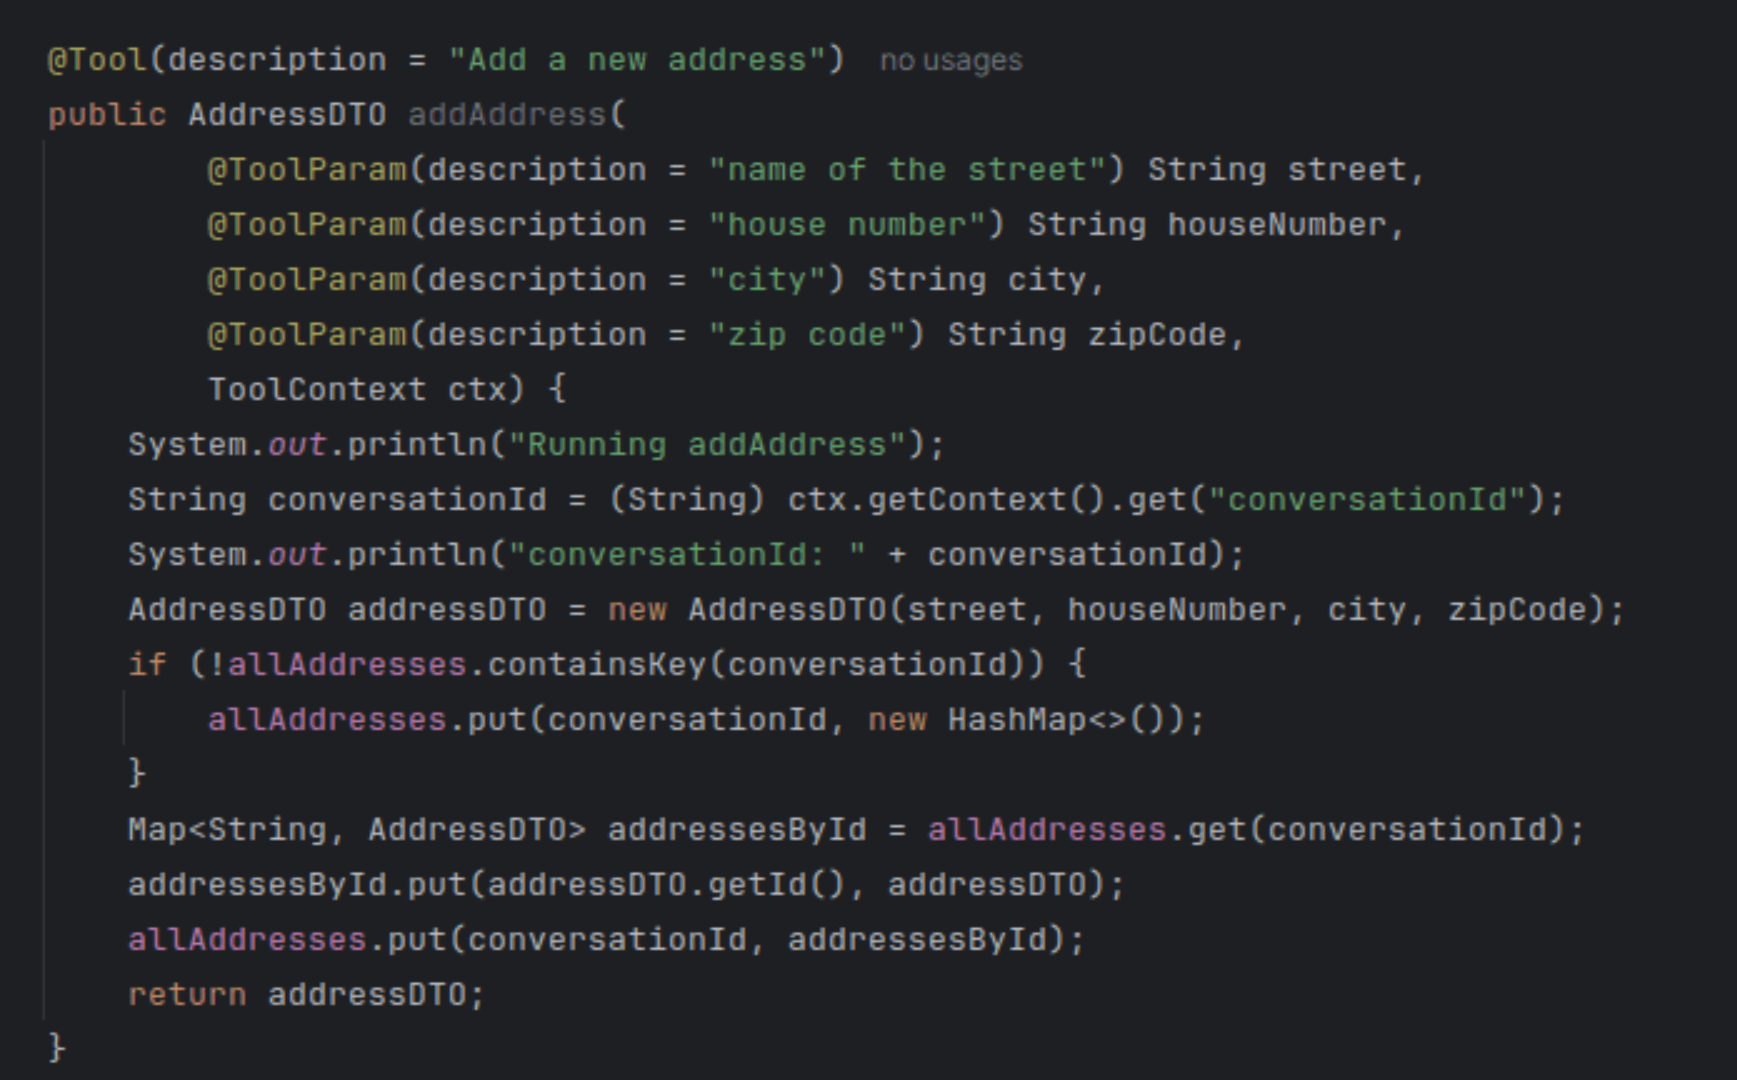Image resolution: width=1737 pixels, height=1080 pixels.
Task: Click the "Running addAddress" string literal
Action: (x=706, y=445)
